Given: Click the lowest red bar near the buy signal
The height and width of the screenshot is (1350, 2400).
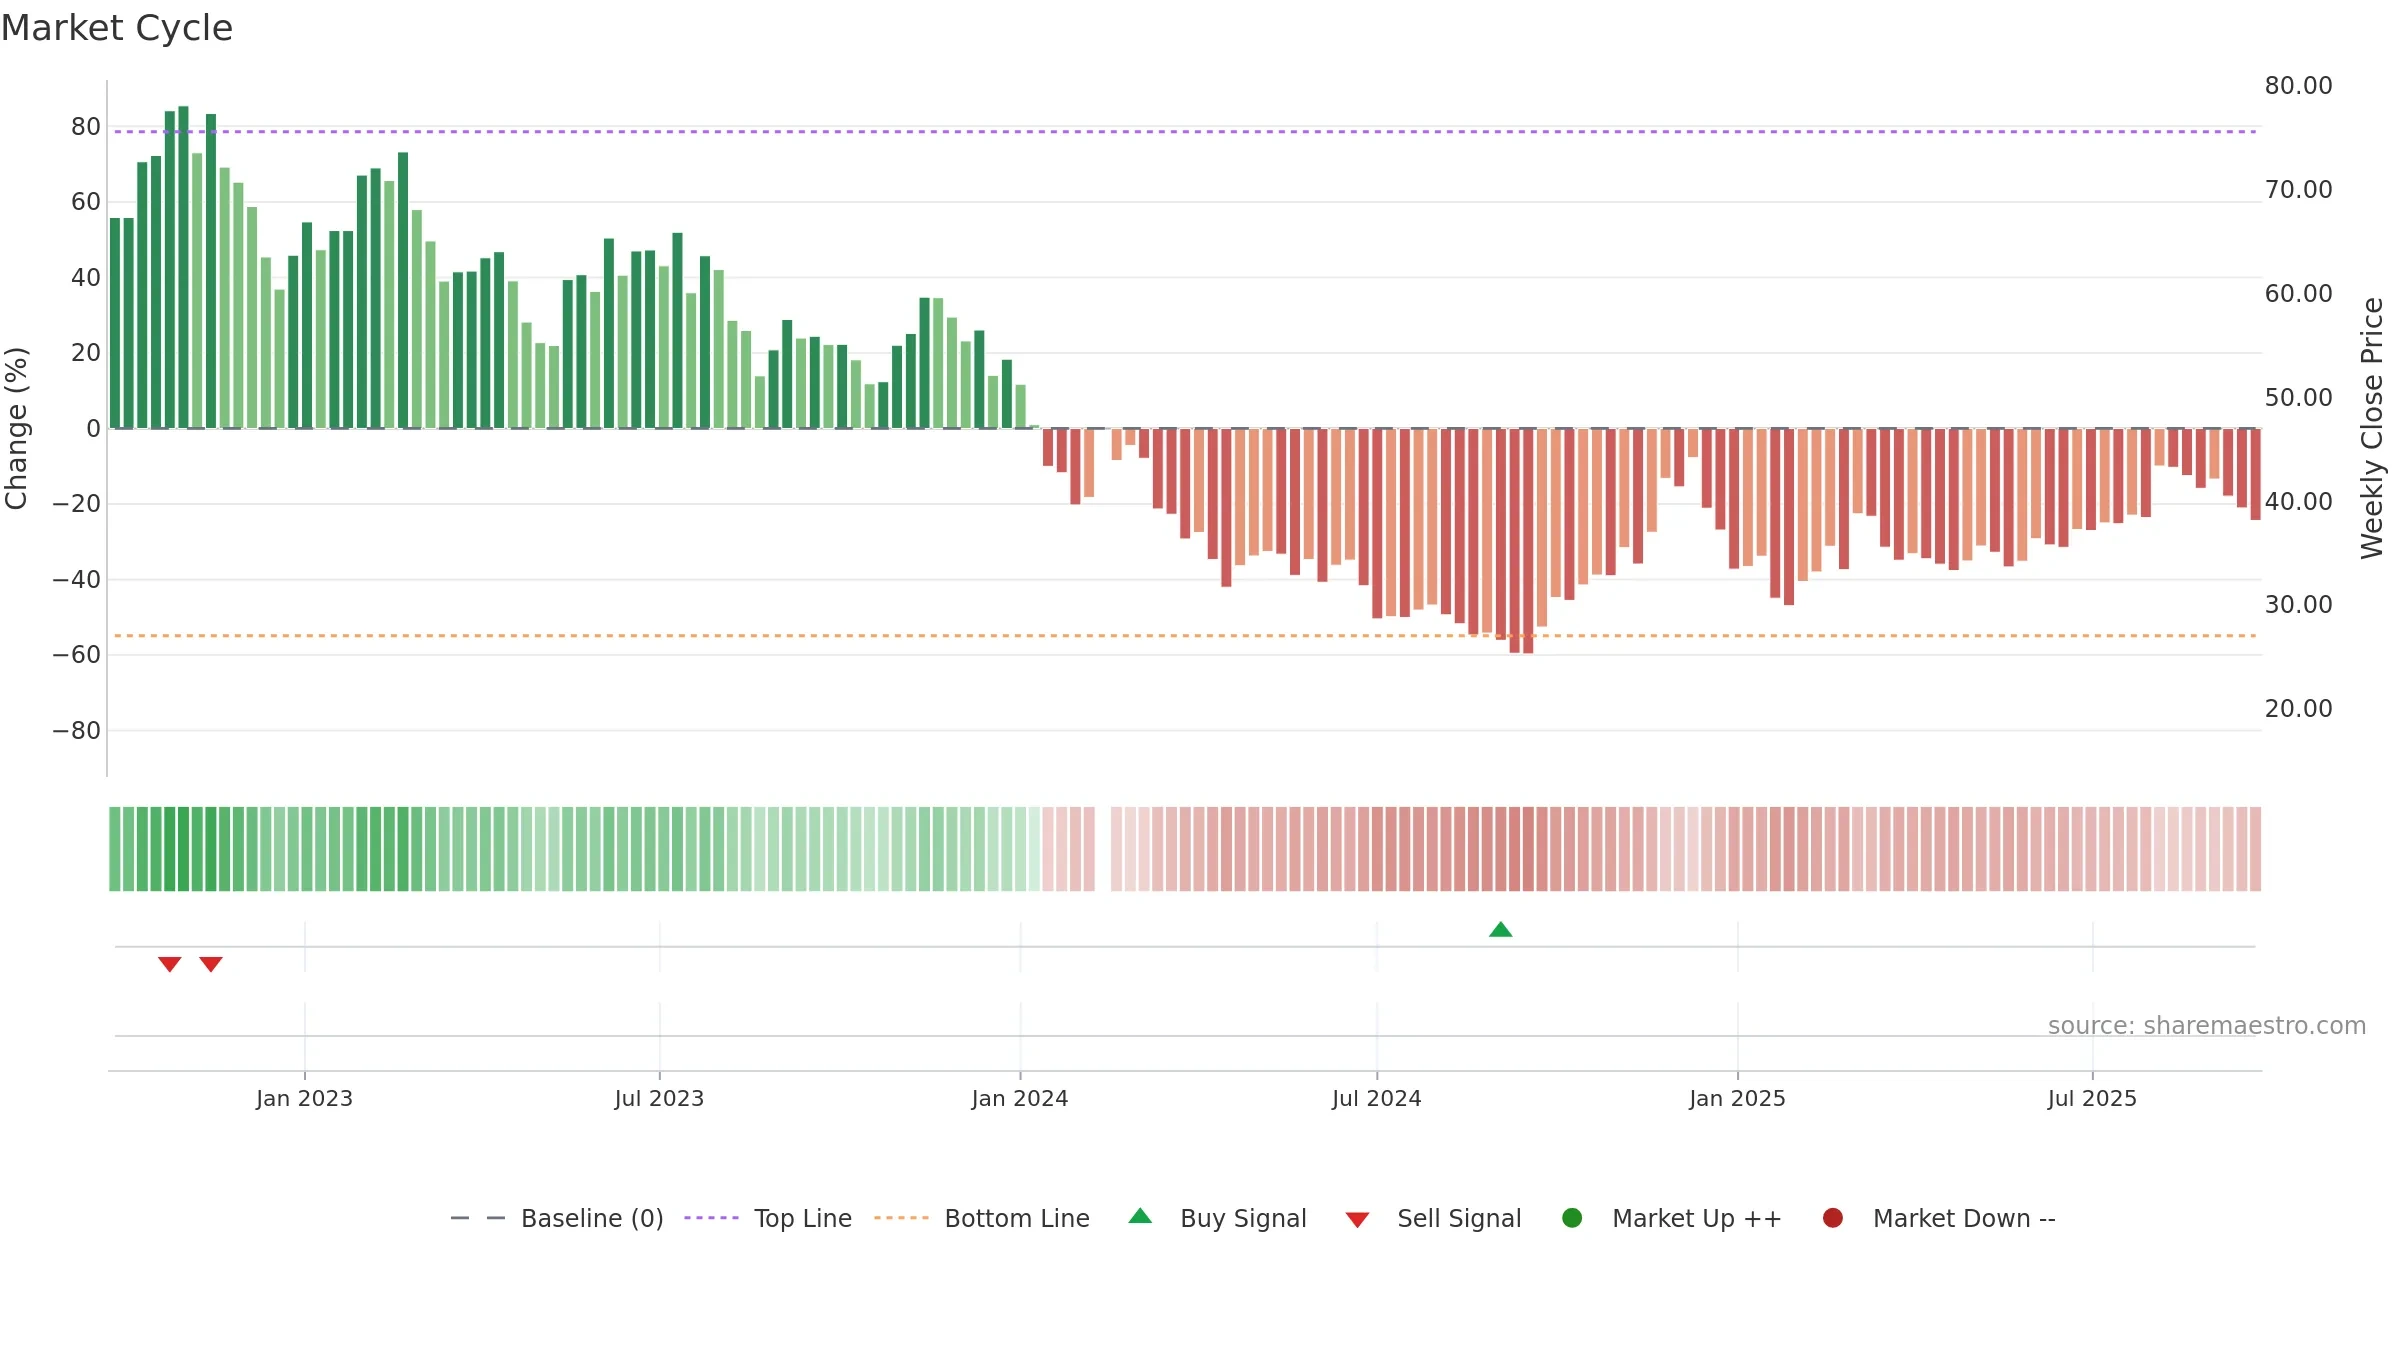Looking at the screenshot, I should point(1528,541).
